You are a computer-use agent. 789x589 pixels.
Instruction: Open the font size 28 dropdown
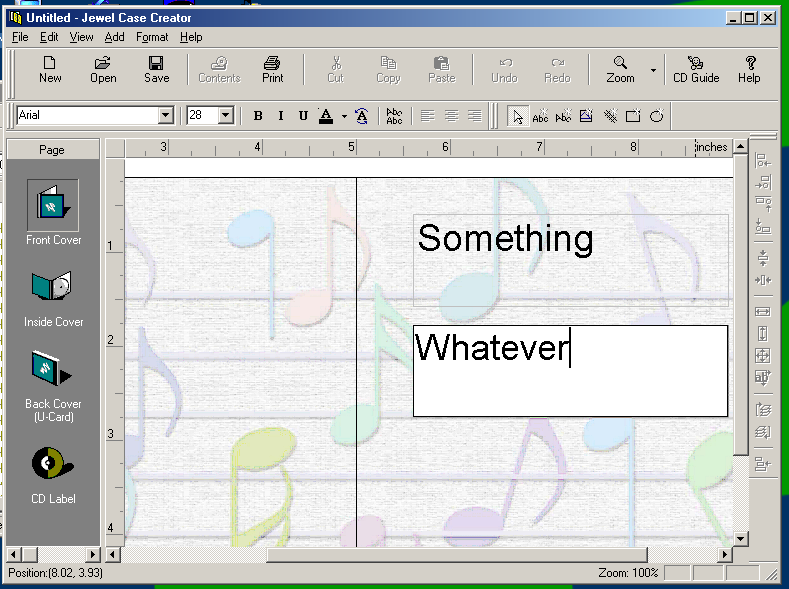pyautogui.click(x=225, y=116)
